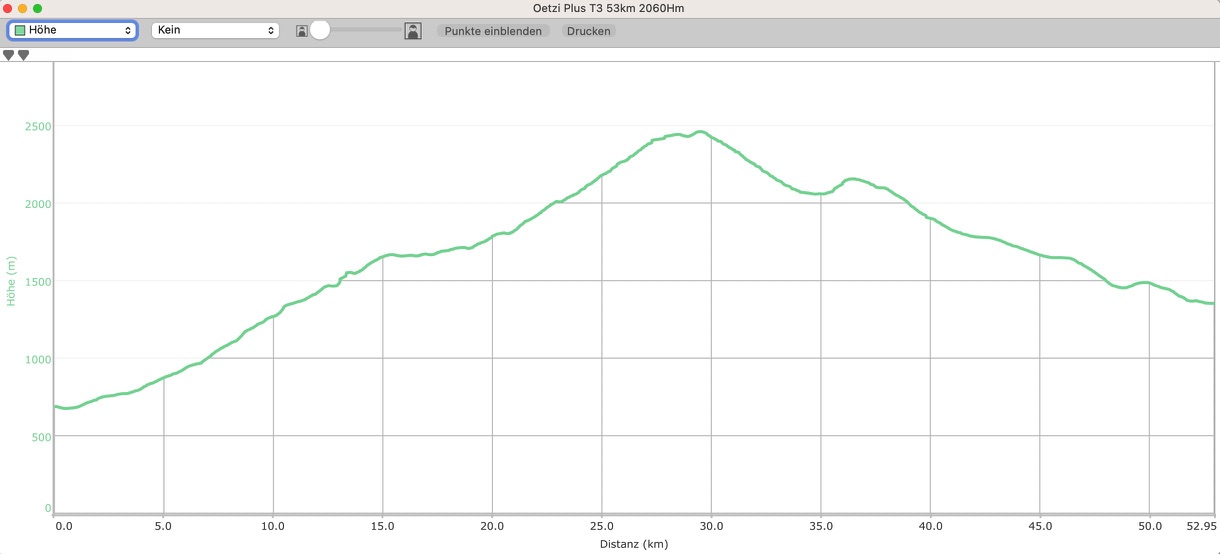The image size is (1220, 554).
Task: Toggle Punkte einblenden to show points
Action: point(493,31)
